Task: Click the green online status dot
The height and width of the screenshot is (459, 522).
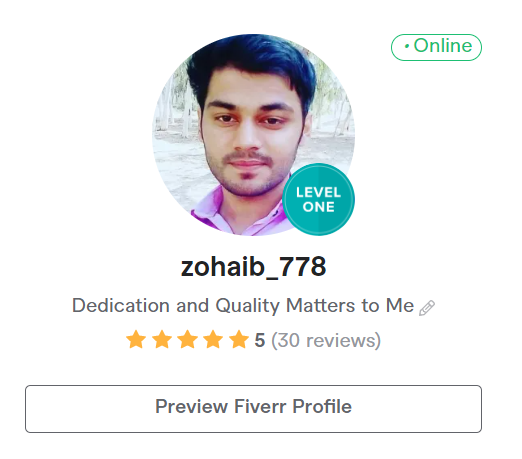Action: click(407, 46)
